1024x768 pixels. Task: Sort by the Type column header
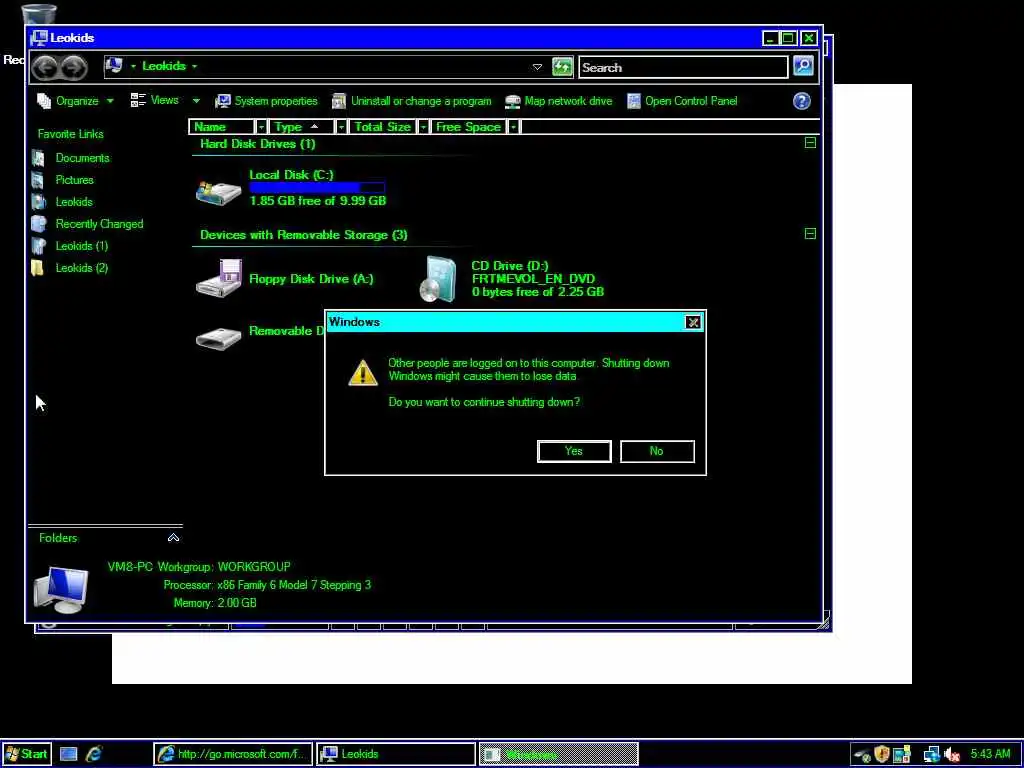pos(301,127)
